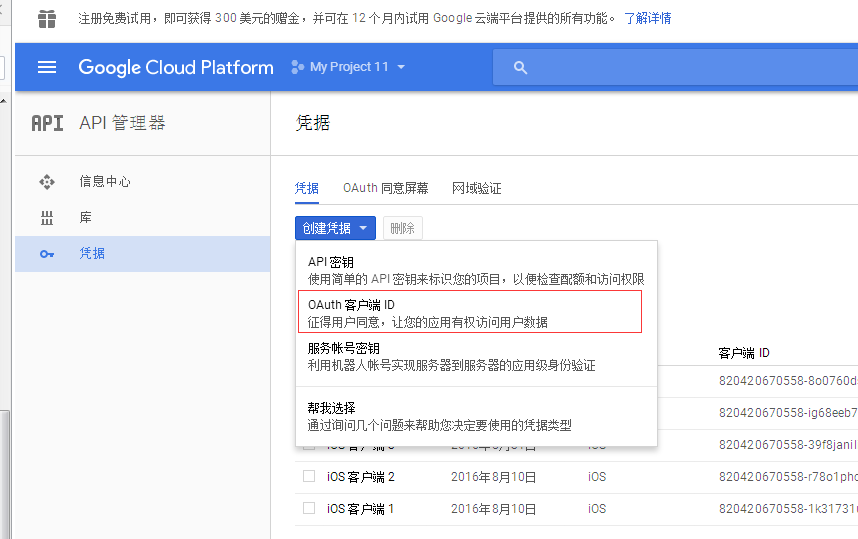Click client ID starting 820420670558-r78o1

(788, 477)
